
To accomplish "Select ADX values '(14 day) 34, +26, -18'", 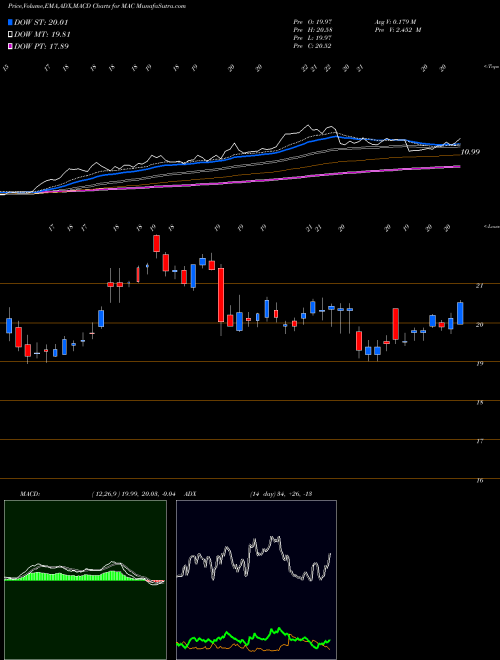I will 280,494.
